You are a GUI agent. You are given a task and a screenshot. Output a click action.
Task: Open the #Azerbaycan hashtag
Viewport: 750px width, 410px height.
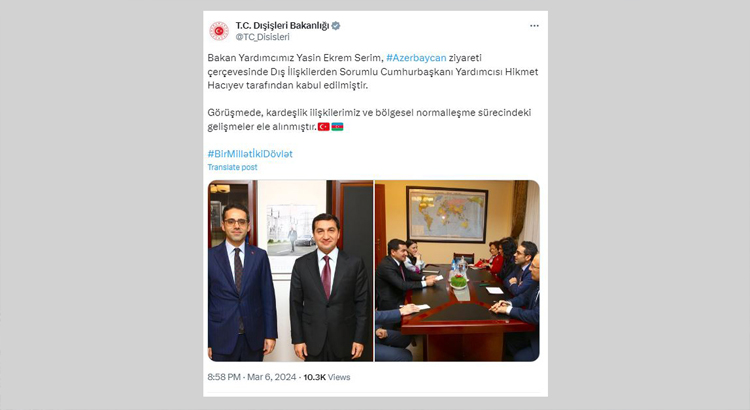pyautogui.click(x=416, y=58)
